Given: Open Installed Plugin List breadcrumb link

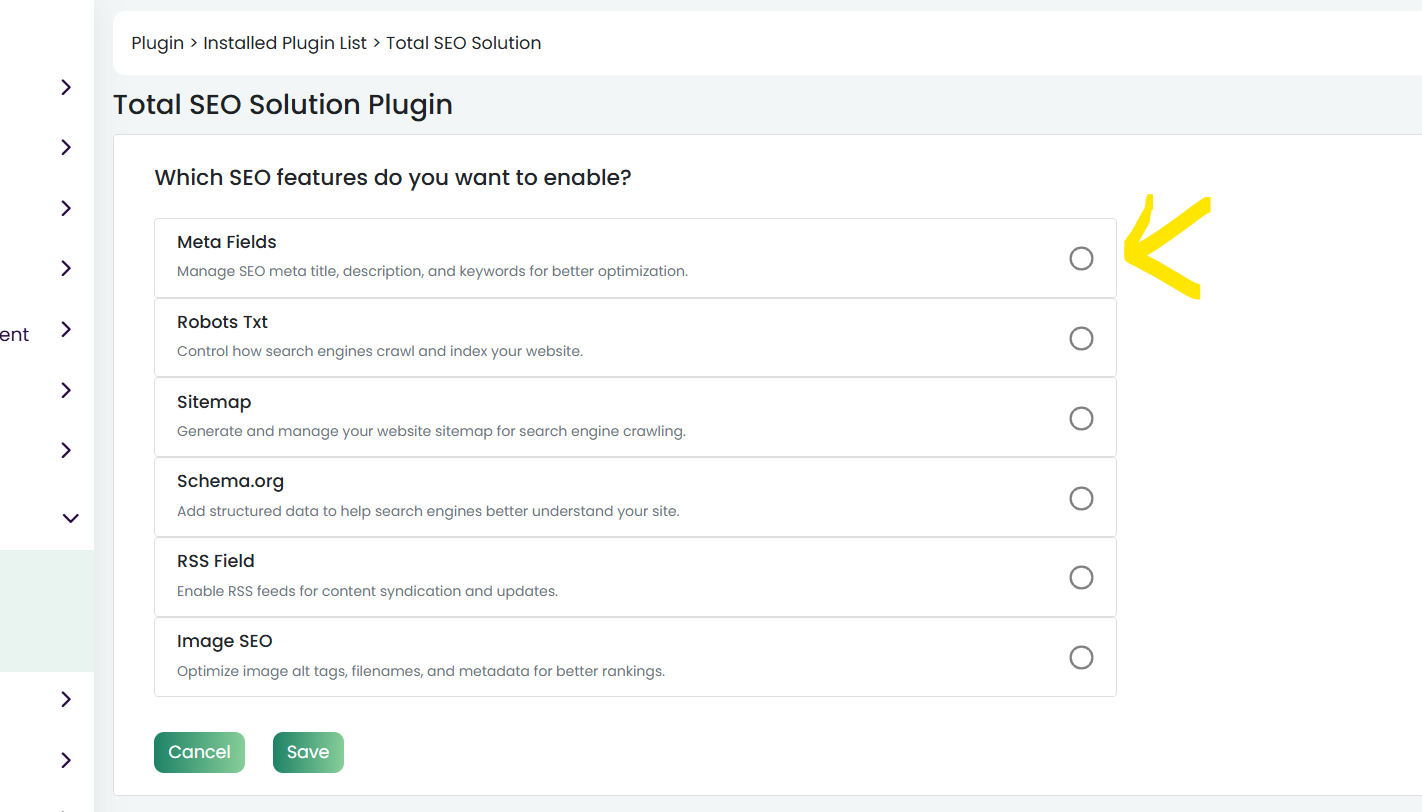Looking at the screenshot, I should (x=285, y=43).
